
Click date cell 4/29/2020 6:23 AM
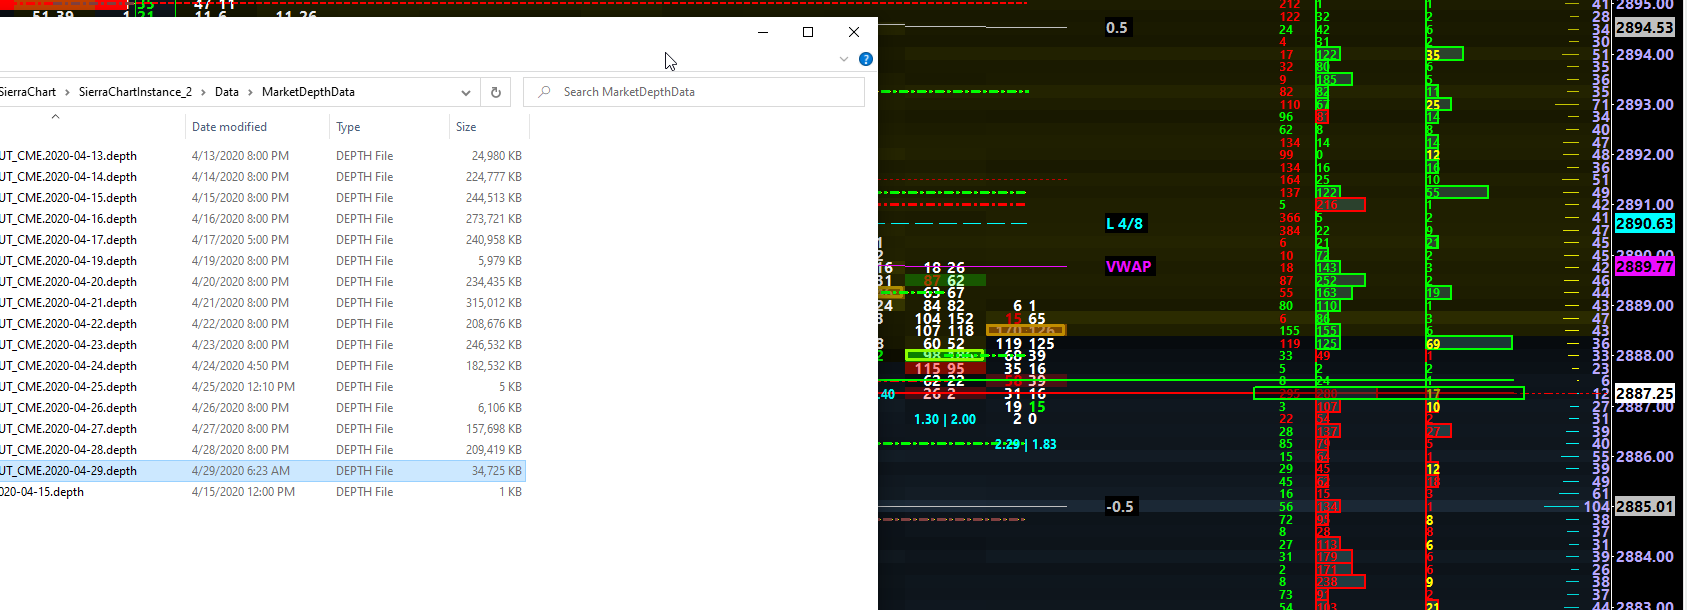(241, 471)
